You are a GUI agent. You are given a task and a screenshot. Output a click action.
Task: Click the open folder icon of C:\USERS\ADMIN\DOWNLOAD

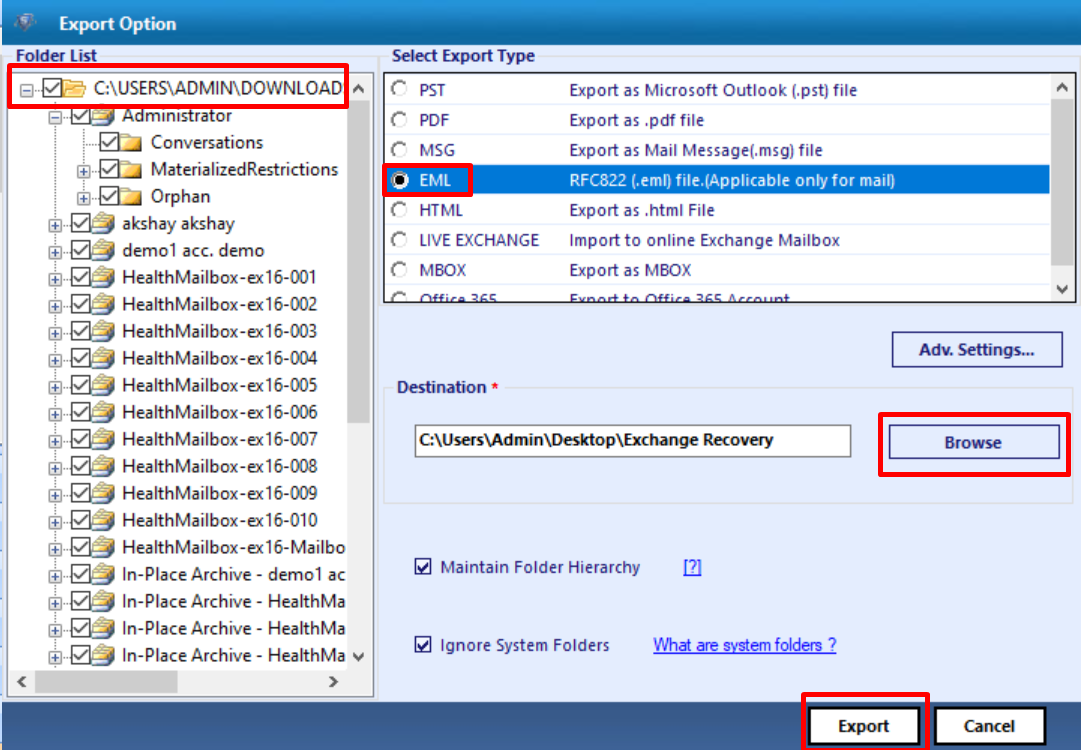[x=74, y=89]
